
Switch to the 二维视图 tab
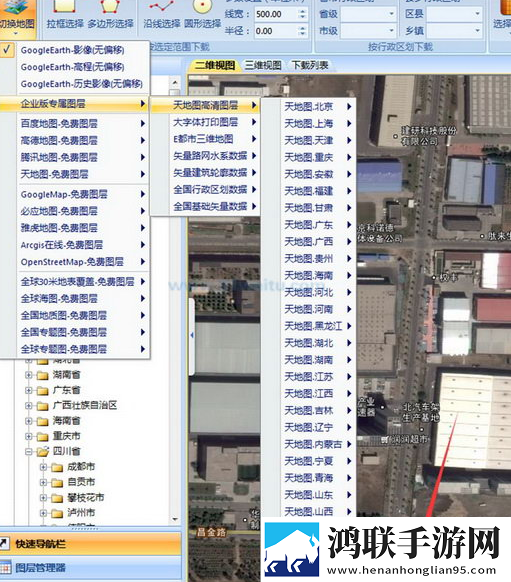point(215,66)
